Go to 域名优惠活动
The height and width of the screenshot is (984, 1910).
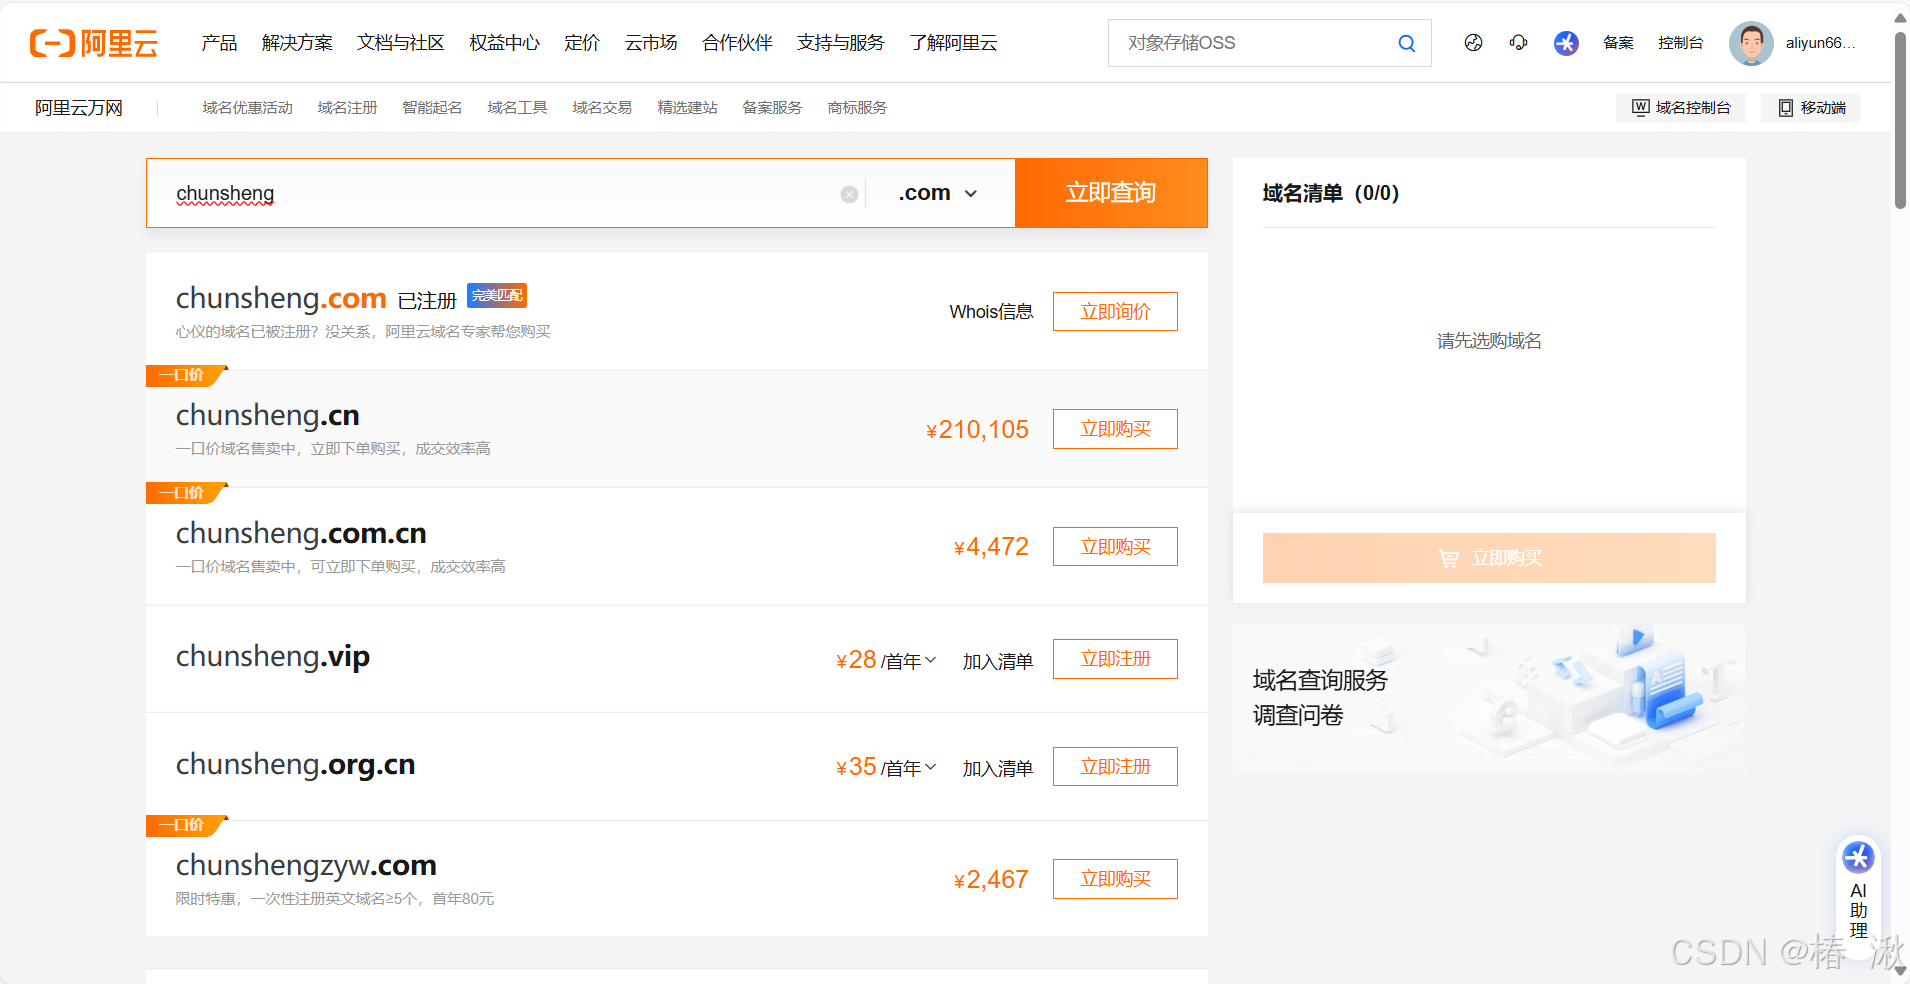(x=247, y=108)
